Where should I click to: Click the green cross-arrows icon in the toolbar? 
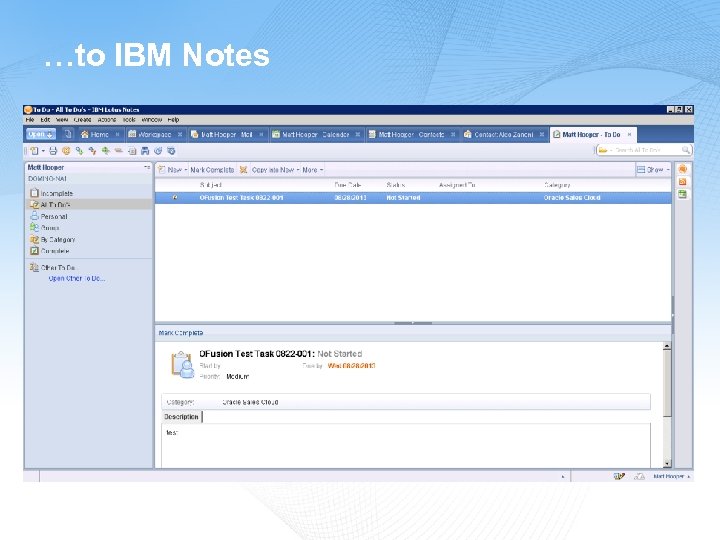(x=106, y=151)
